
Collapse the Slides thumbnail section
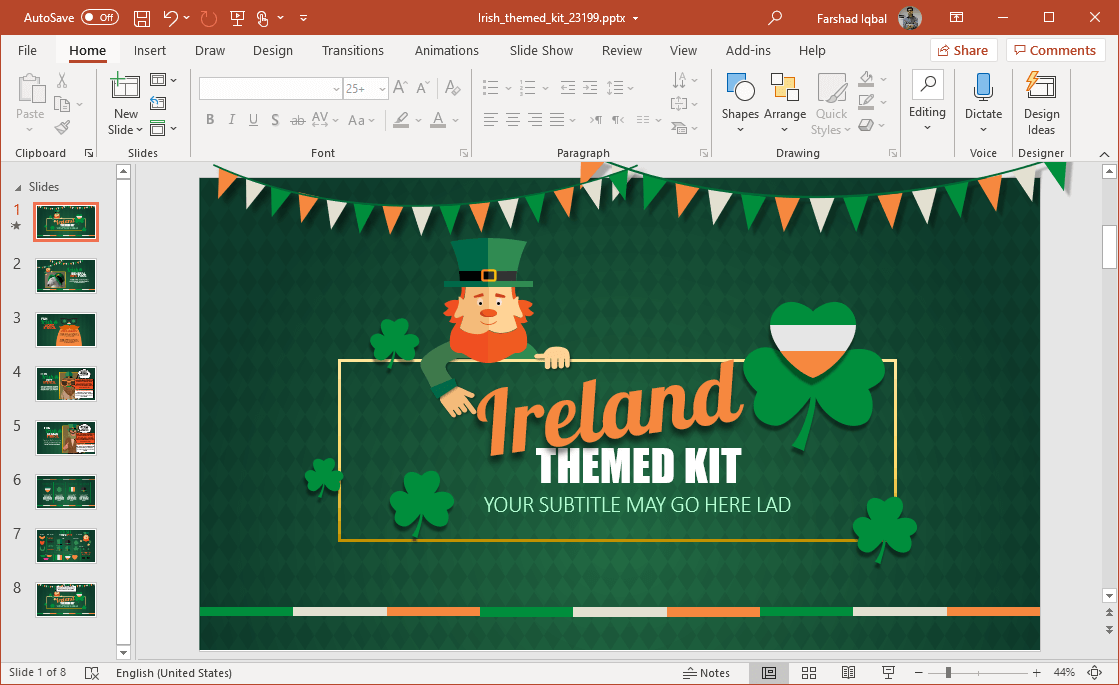tap(17, 187)
